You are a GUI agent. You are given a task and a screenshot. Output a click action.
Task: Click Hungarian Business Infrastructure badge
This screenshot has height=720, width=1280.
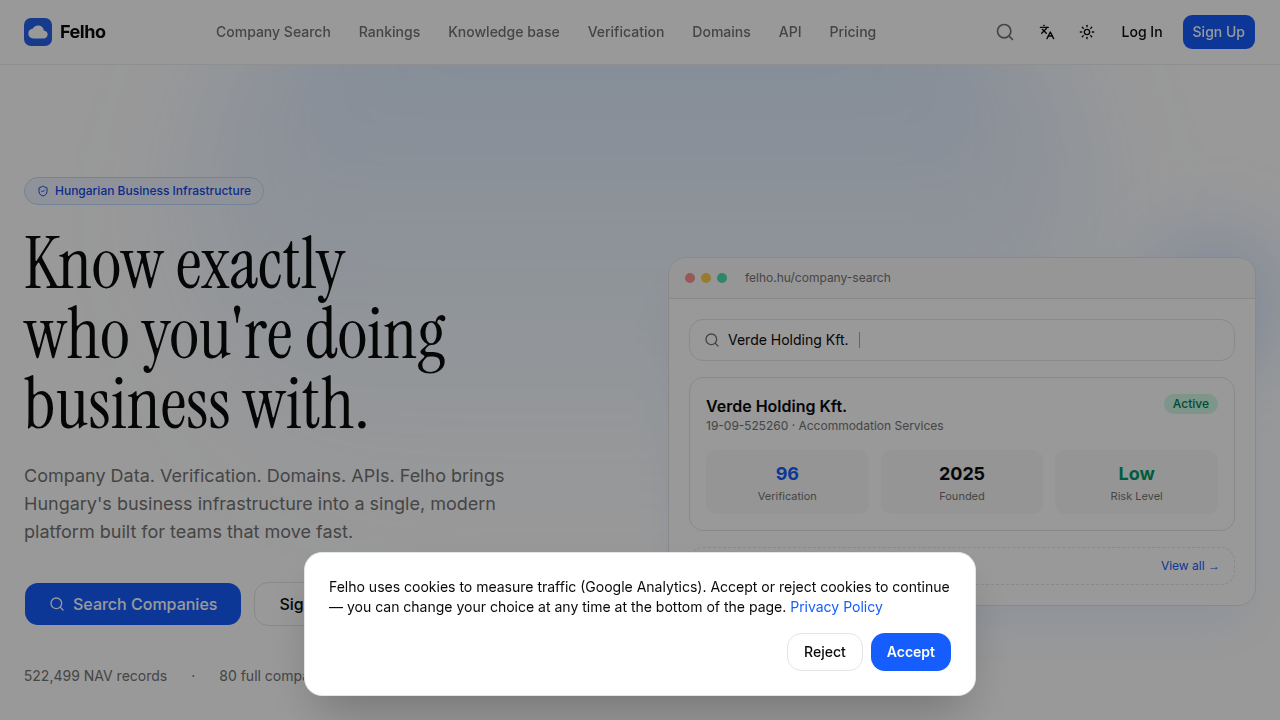pos(144,191)
